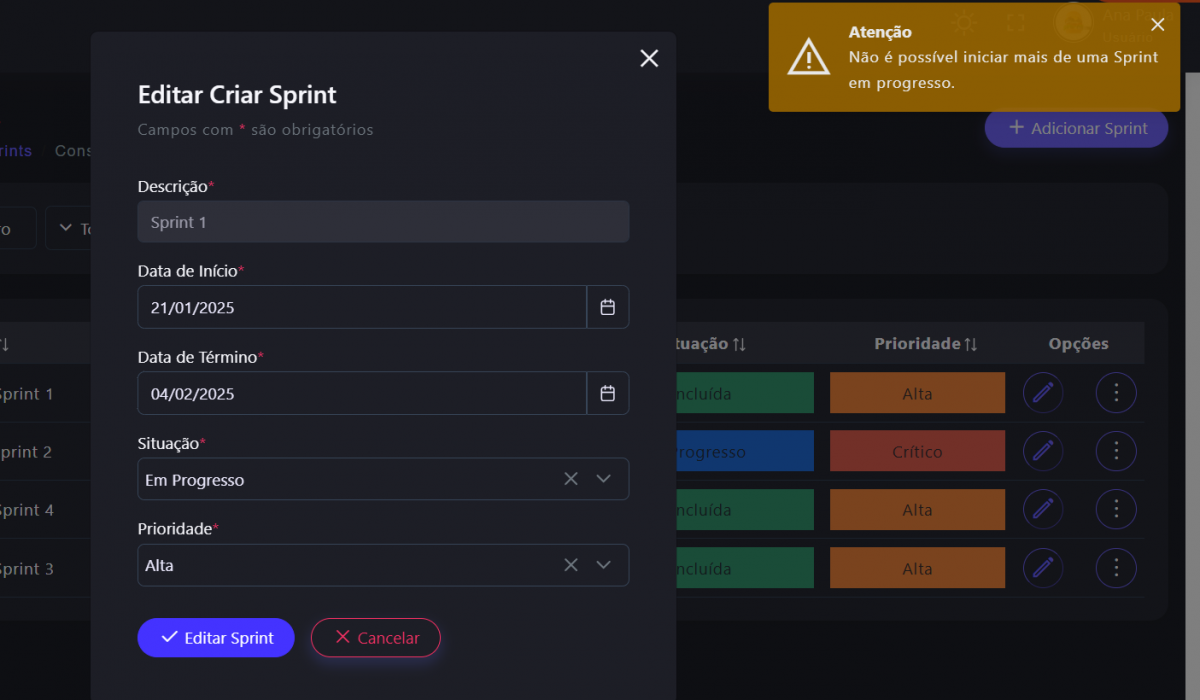
Task: Clear the Situação selection
Action: point(571,479)
